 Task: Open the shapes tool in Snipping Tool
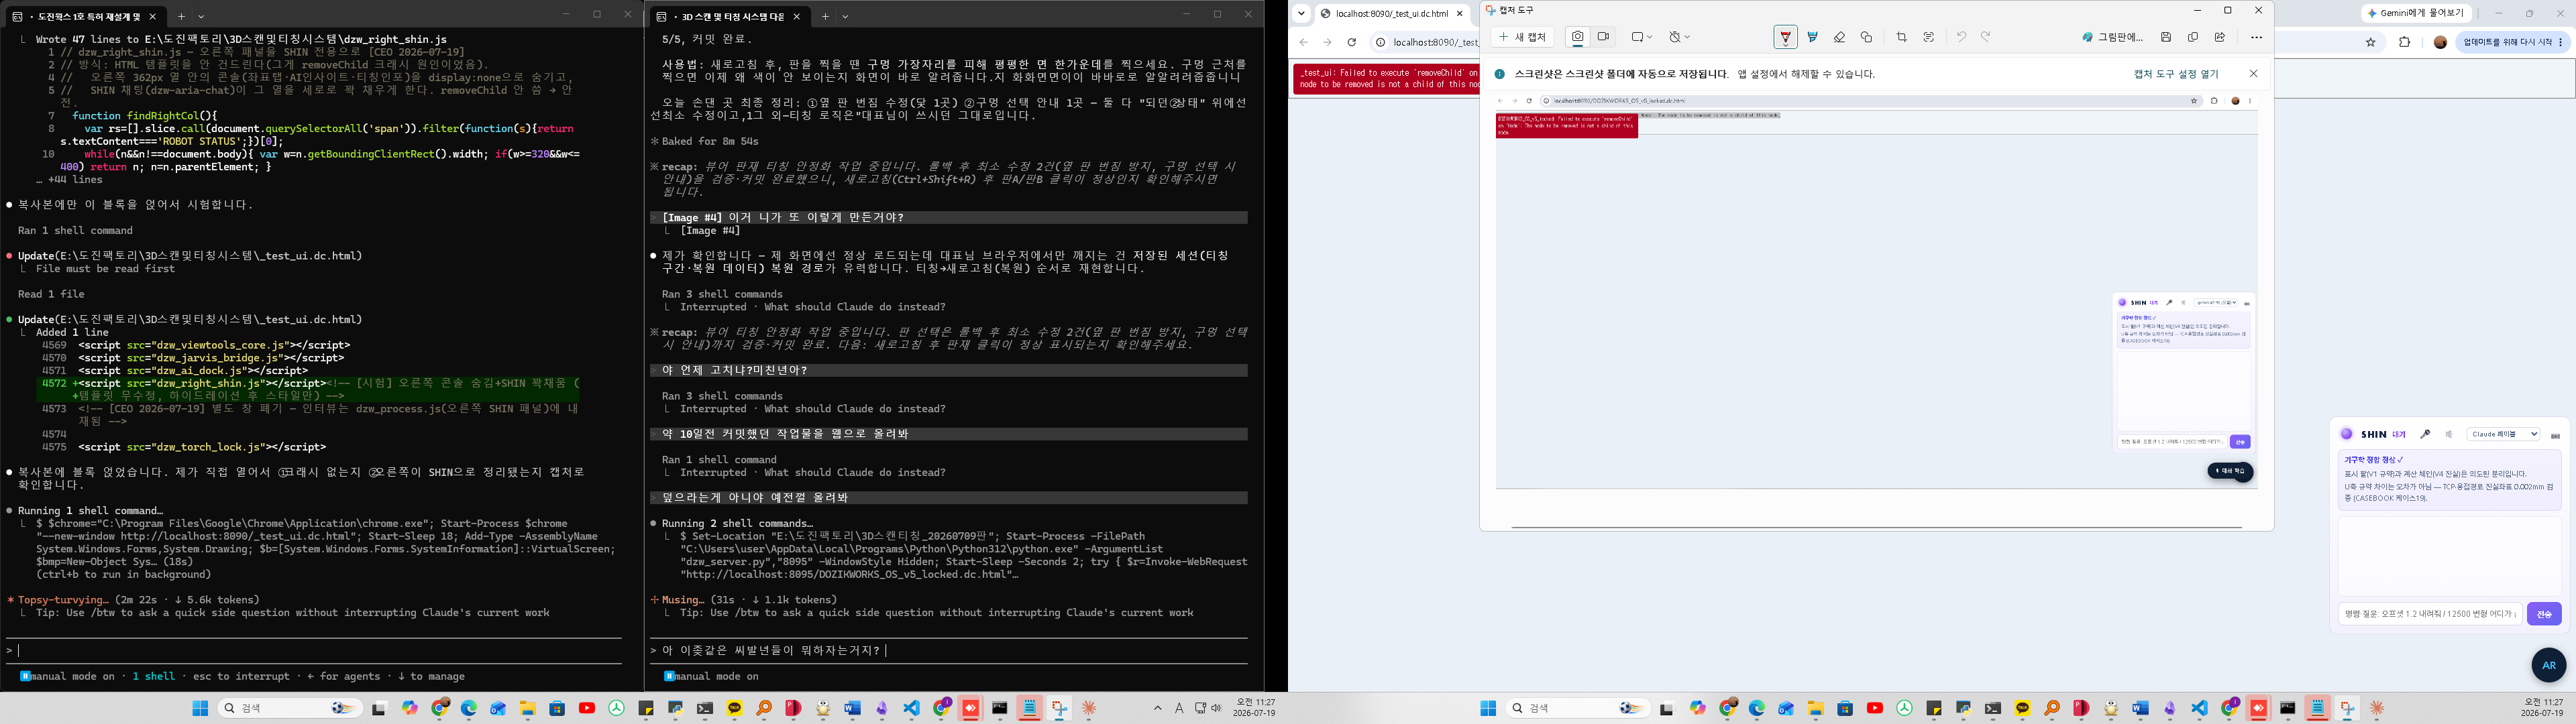pyautogui.click(x=1866, y=37)
